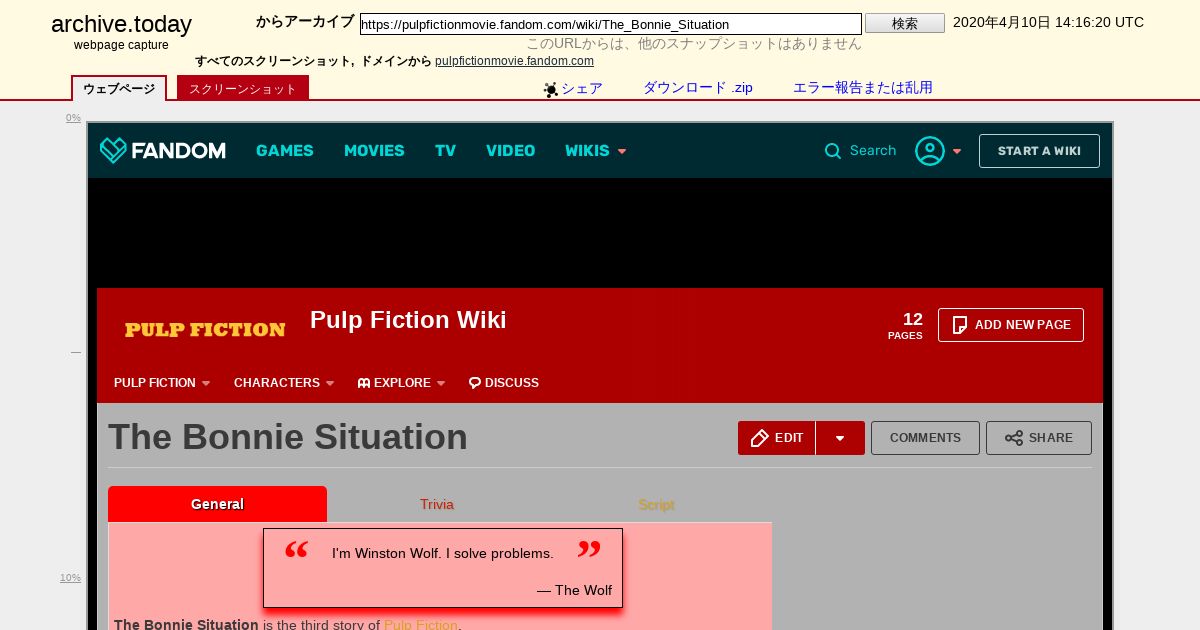Click the 0% page position marker
Image resolution: width=1200 pixels, height=630 pixels.
73,118
